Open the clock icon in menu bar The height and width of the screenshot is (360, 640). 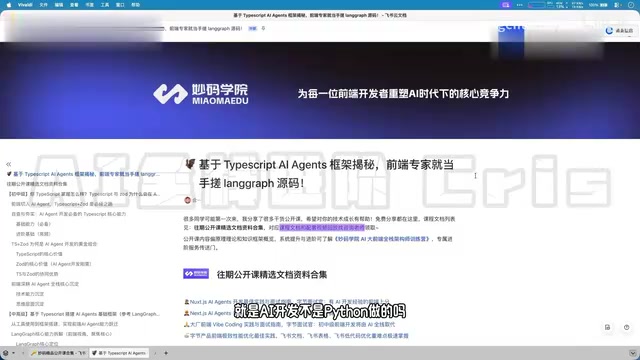pyautogui.click(x=631, y=5)
